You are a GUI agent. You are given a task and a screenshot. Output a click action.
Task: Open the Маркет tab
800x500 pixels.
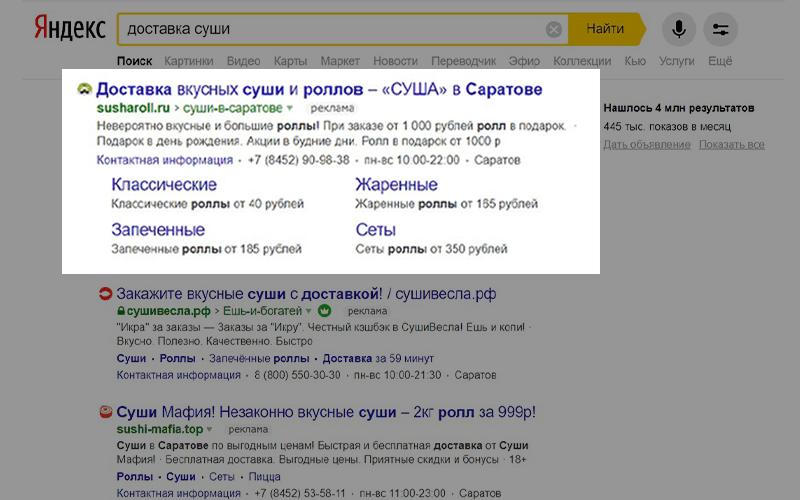point(340,61)
